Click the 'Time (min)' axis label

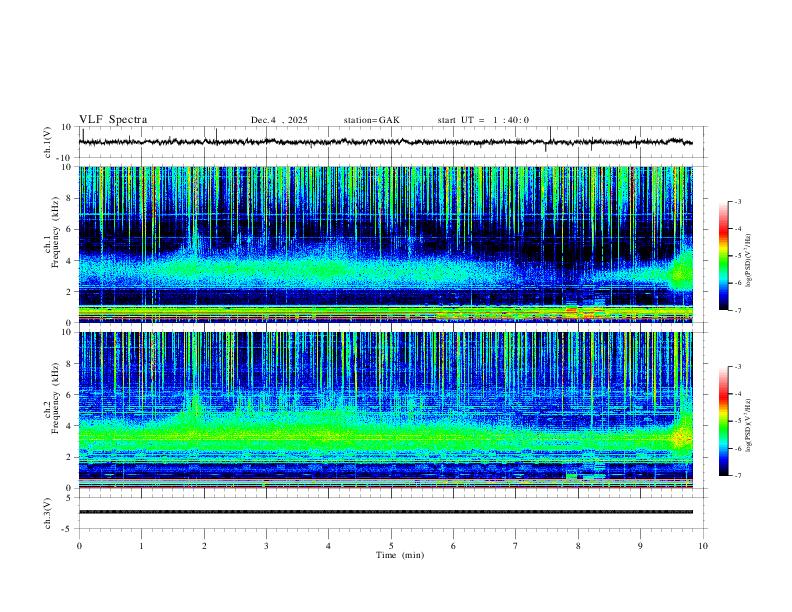click(400, 555)
